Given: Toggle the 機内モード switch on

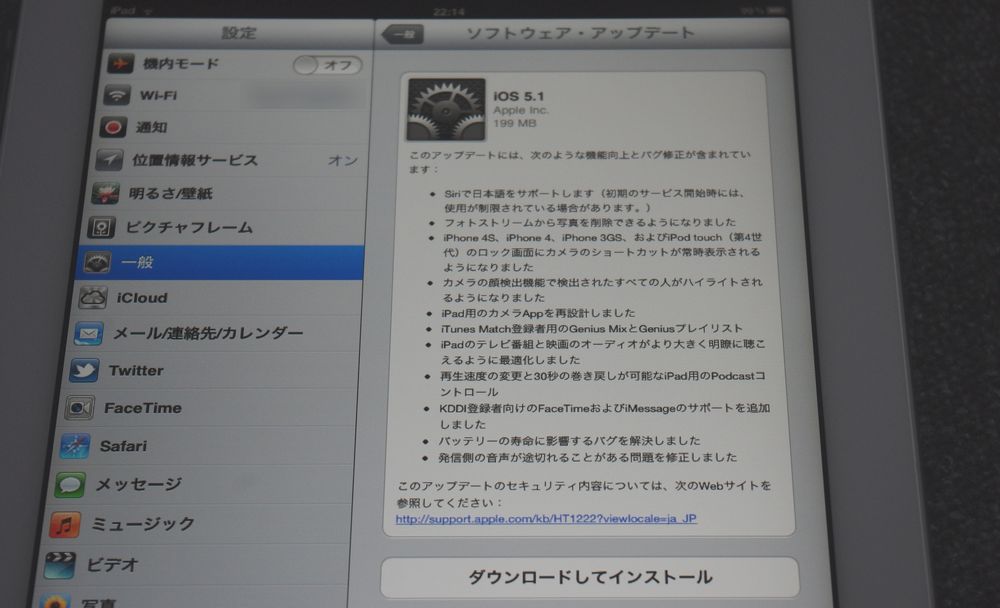Looking at the screenshot, I should [327, 65].
